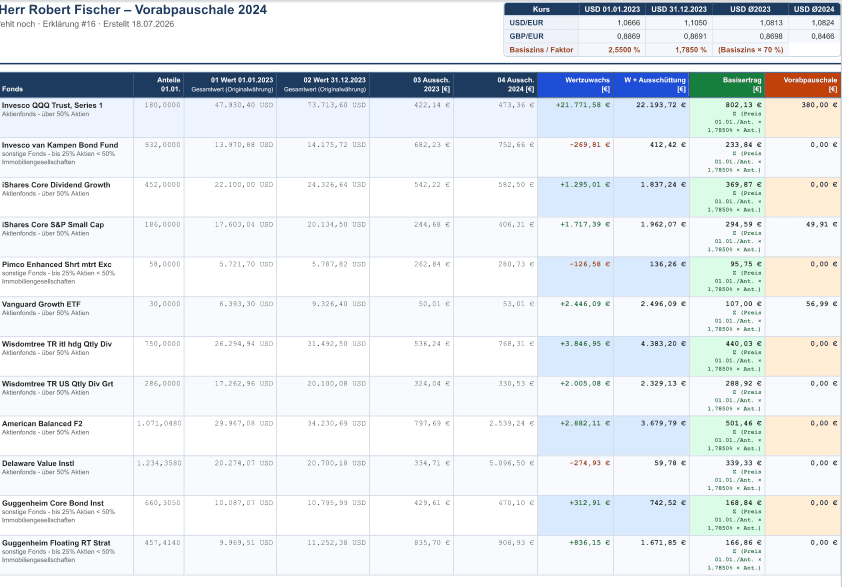Select the iShares Core S&P Small Cap fund

point(53,224)
